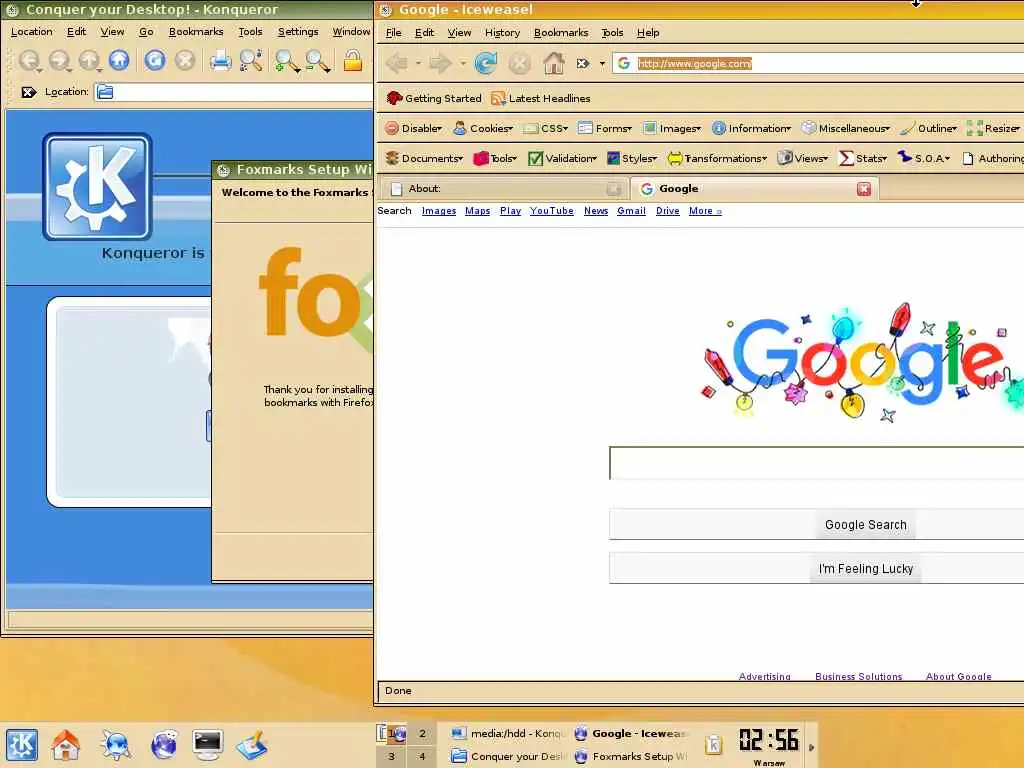
Task: Open Getting Started bookmark
Action: 434,99
